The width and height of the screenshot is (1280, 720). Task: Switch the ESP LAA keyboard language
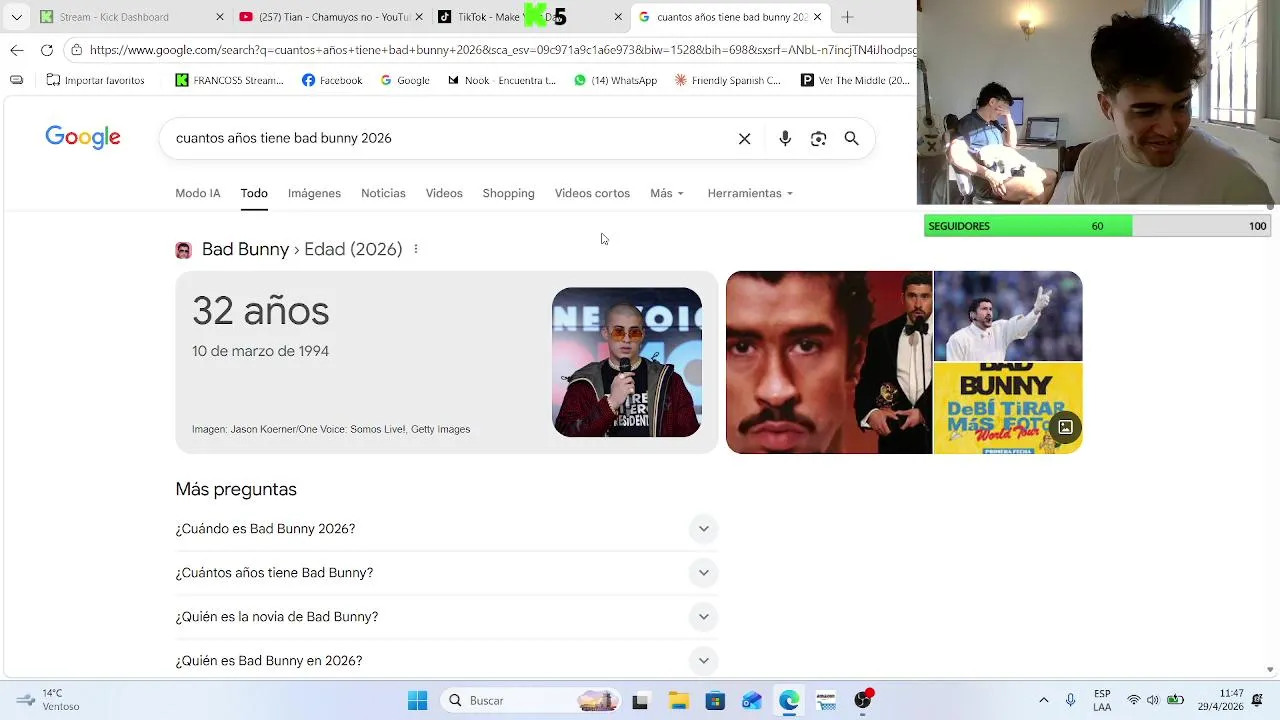click(x=1102, y=700)
